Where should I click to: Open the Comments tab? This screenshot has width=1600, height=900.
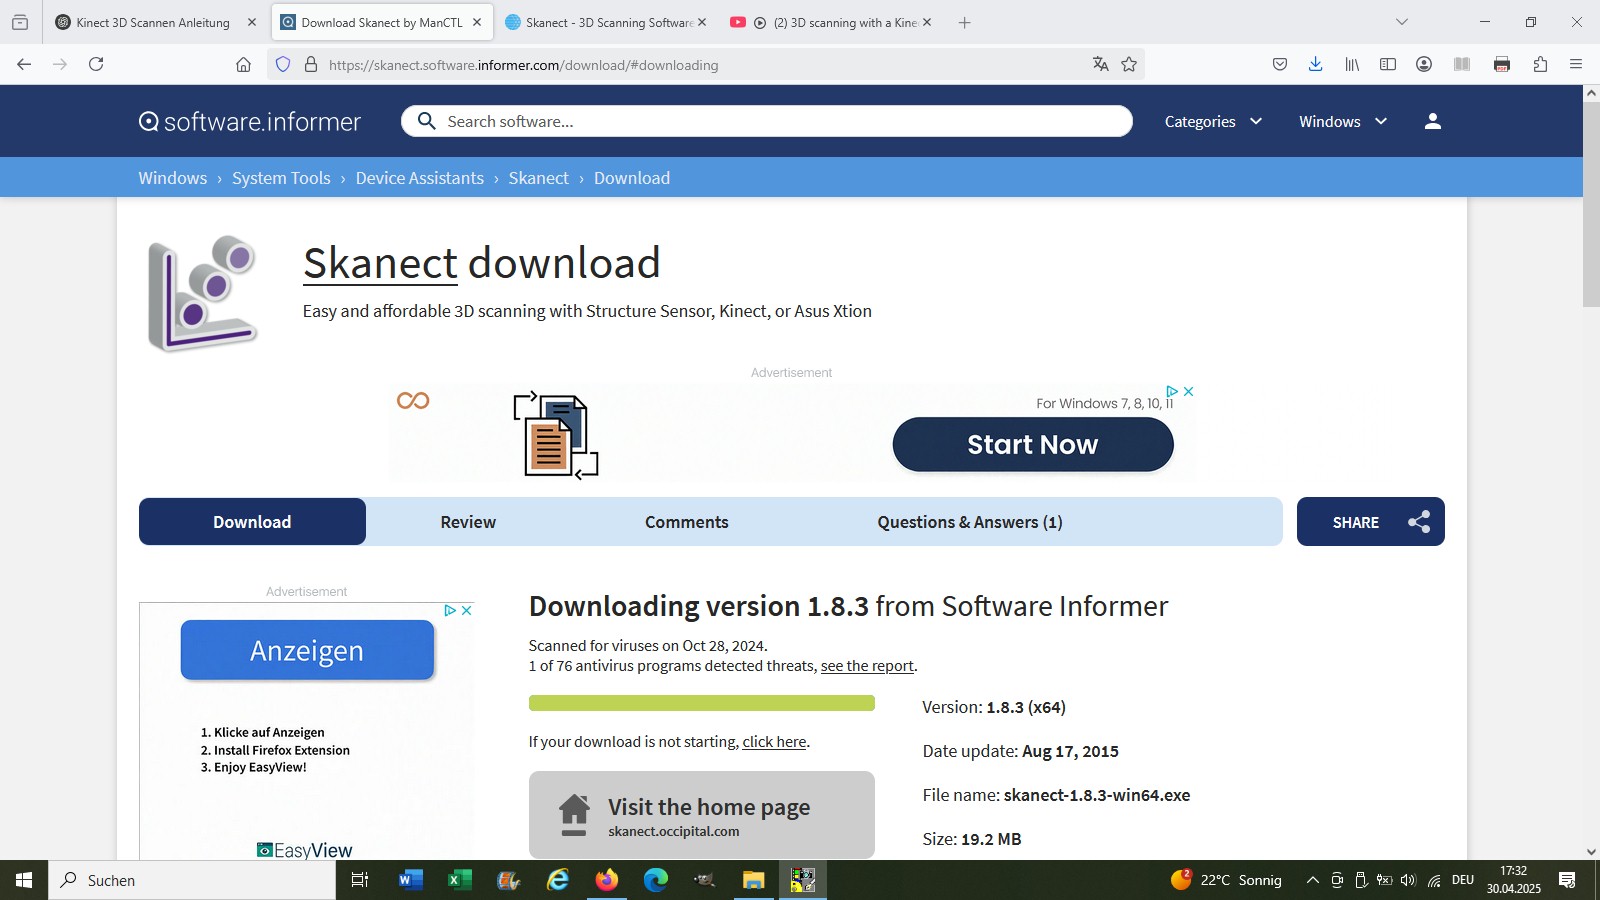[687, 522]
